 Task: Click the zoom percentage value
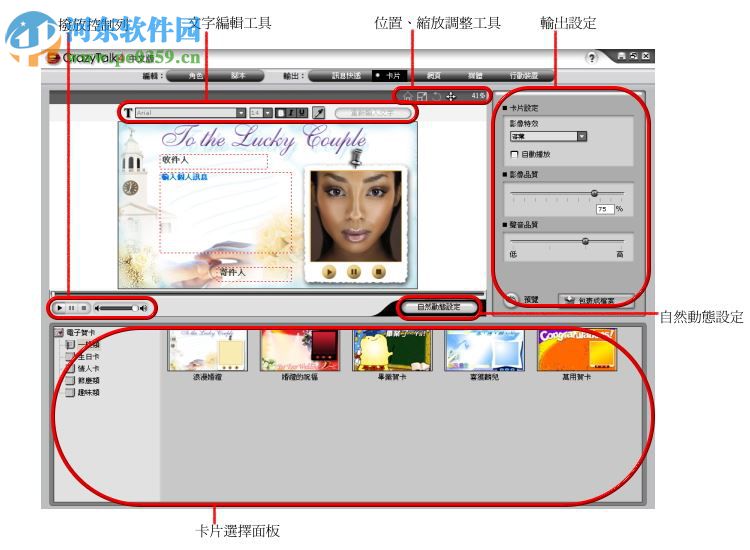click(x=477, y=96)
